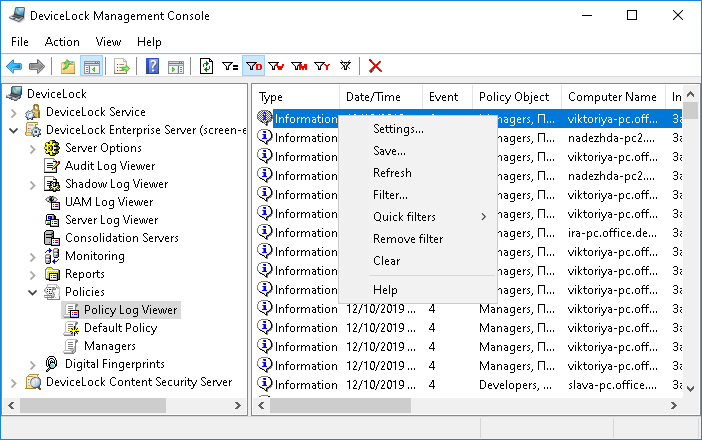Click the Up one level folder icon
This screenshot has height=440, width=702.
(x=68, y=67)
